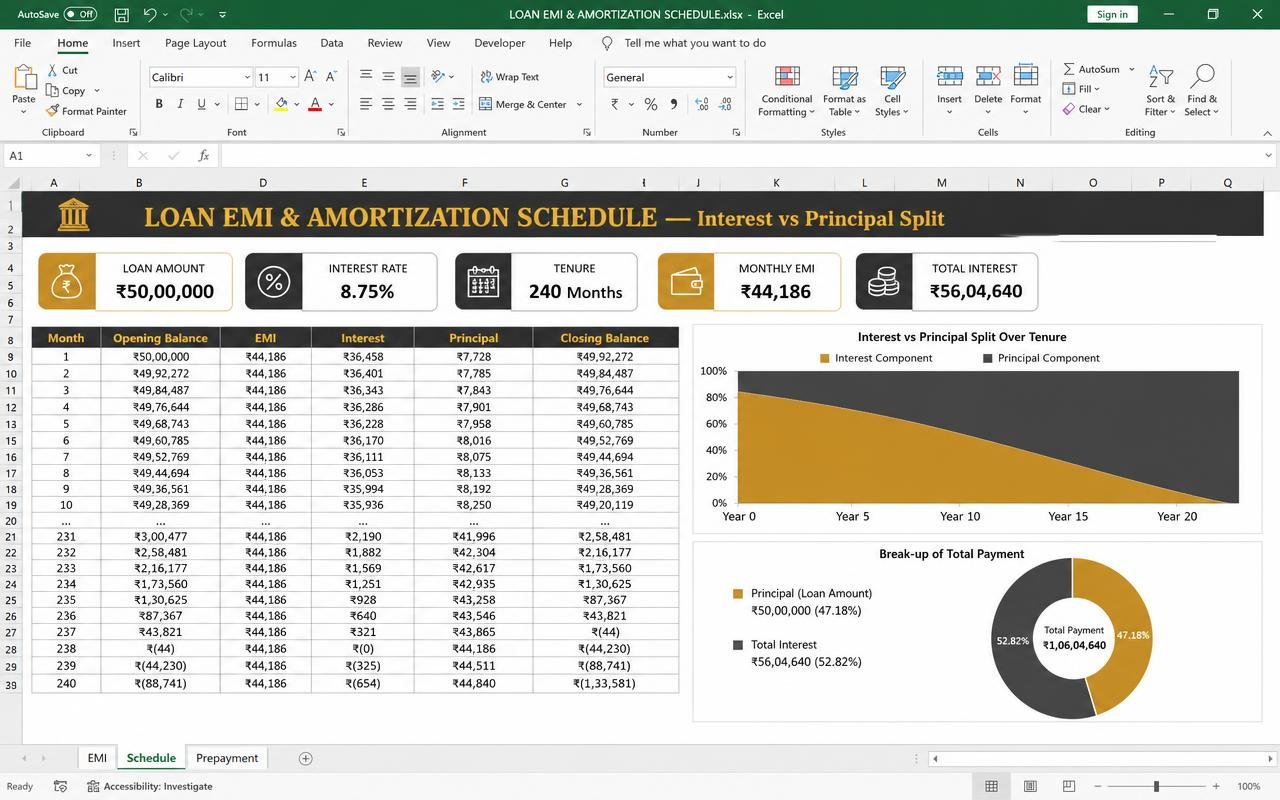Open the Page Layout tab
The width and height of the screenshot is (1280, 800).
pos(196,43)
